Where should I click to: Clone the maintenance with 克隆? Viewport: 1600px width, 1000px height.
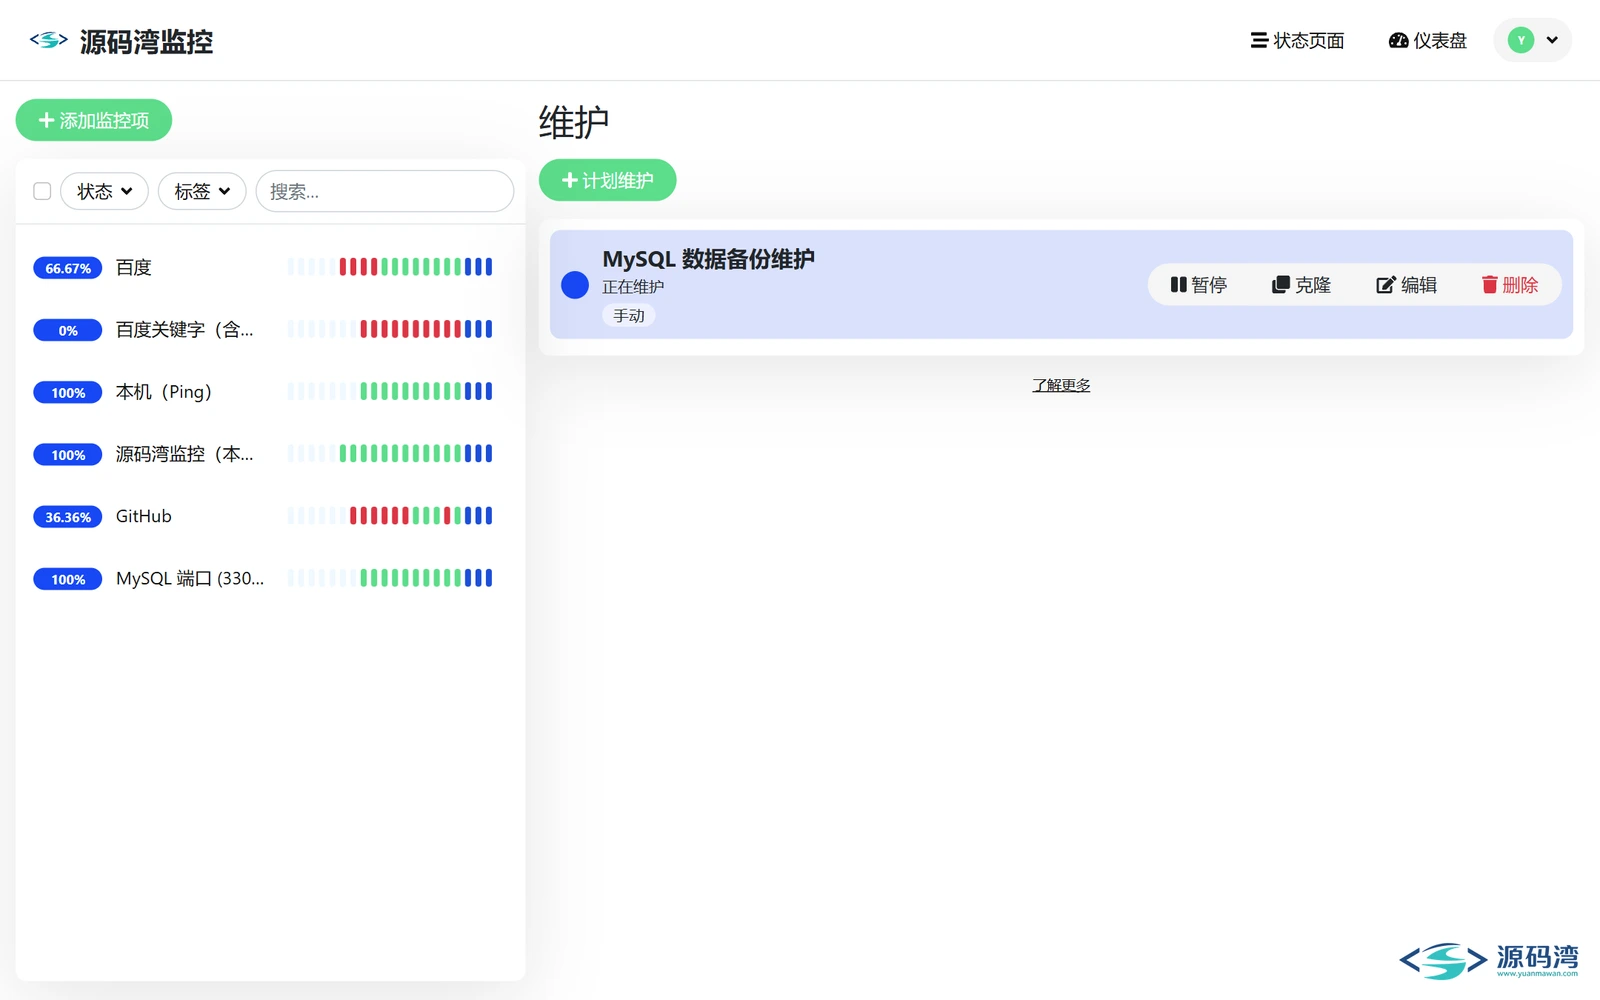point(1301,285)
